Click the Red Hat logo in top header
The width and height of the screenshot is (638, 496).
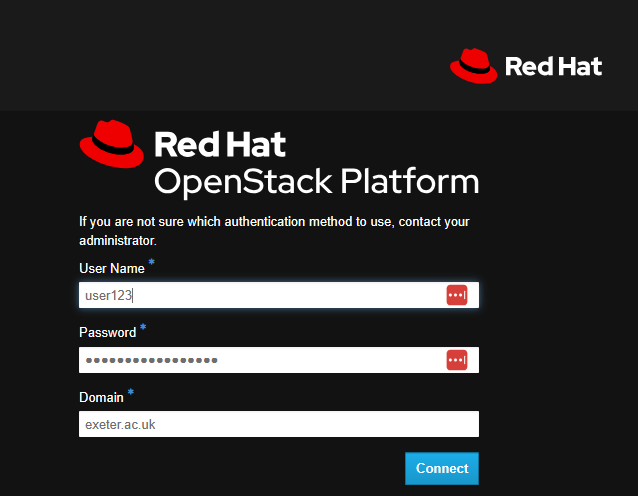click(526, 66)
